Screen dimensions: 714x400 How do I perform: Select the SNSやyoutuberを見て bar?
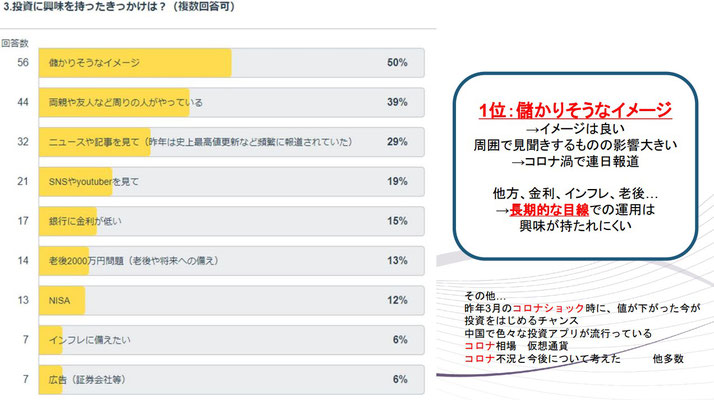[231, 181]
